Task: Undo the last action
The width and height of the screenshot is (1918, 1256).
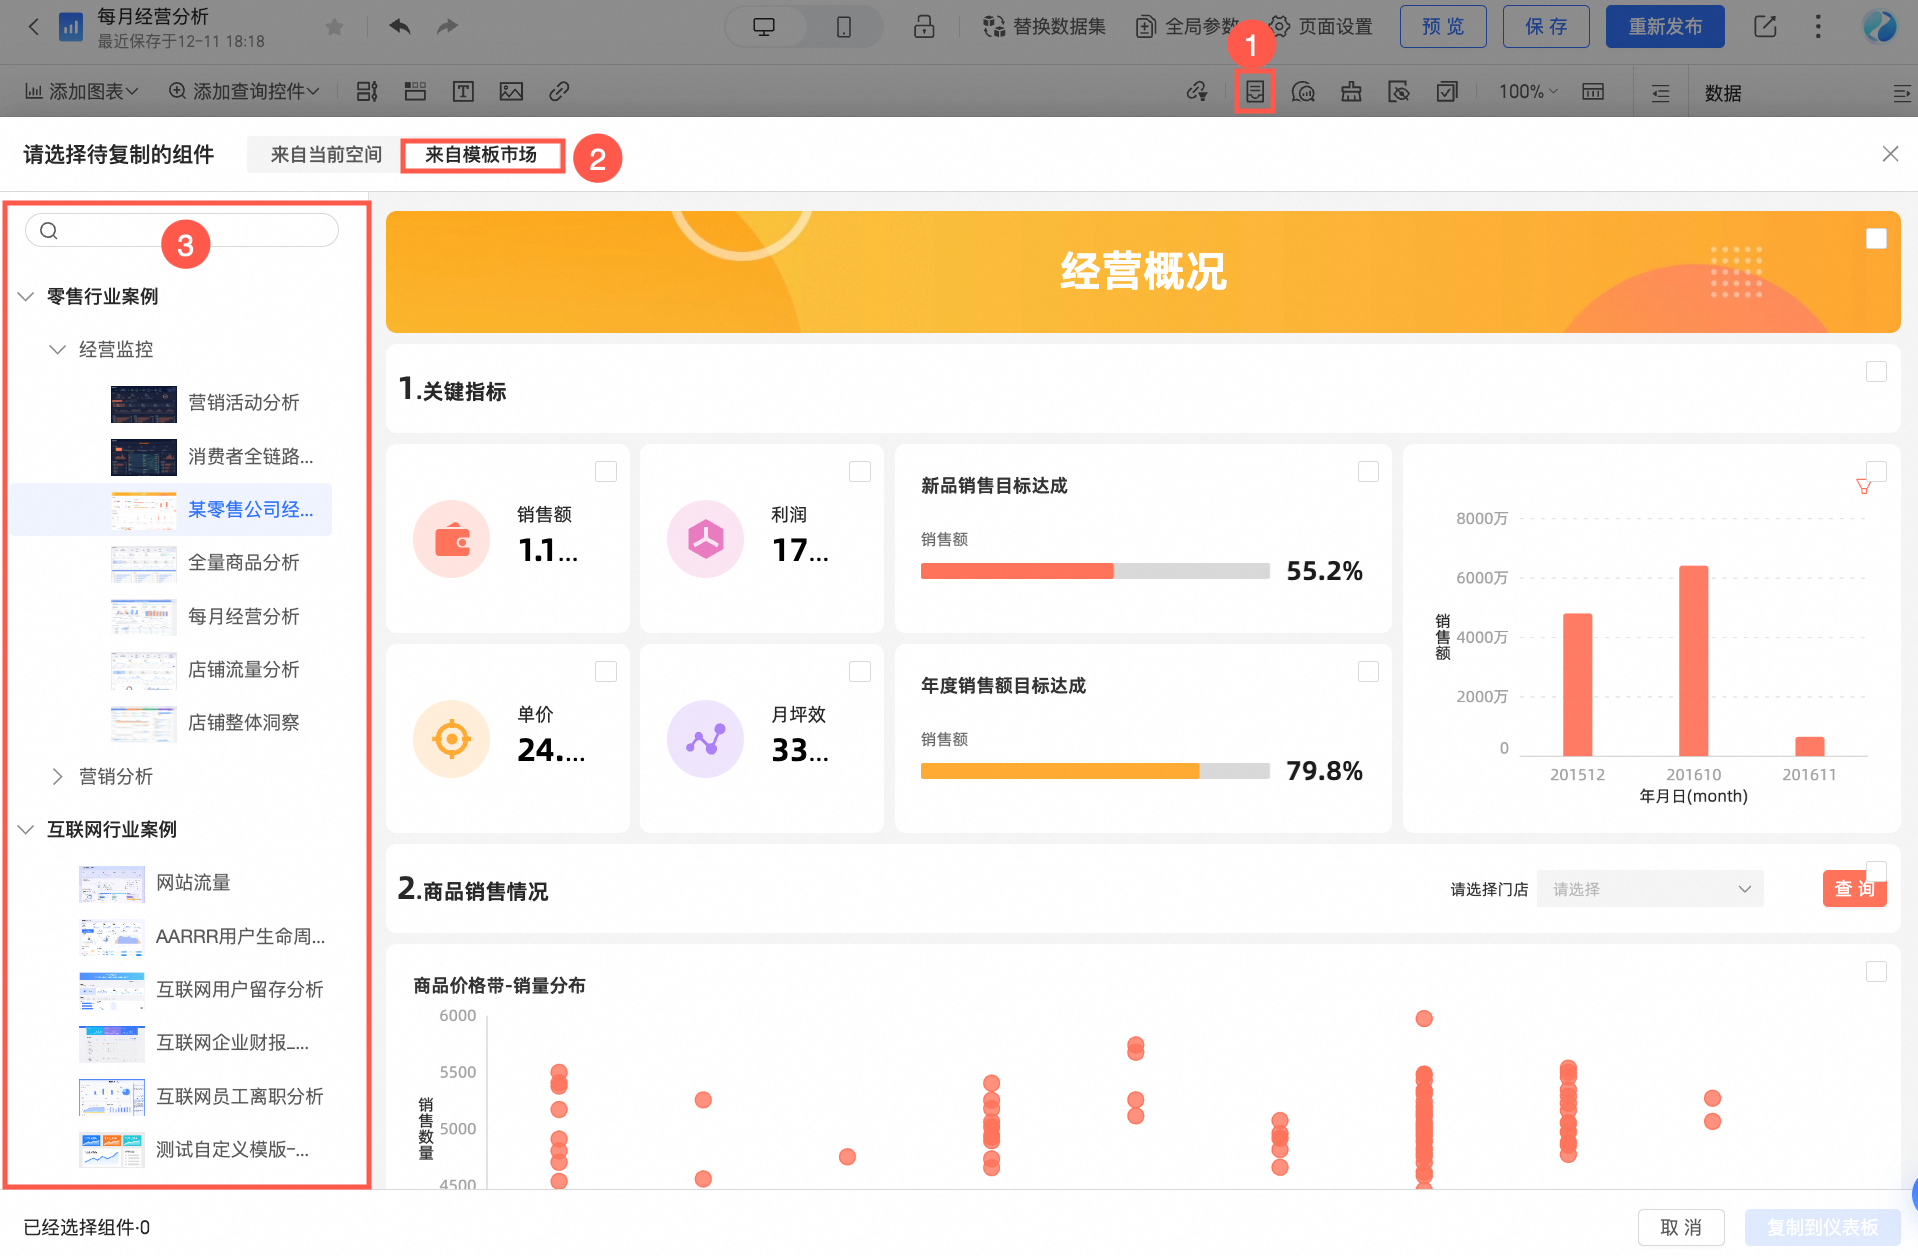Action: tap(400, 27)
